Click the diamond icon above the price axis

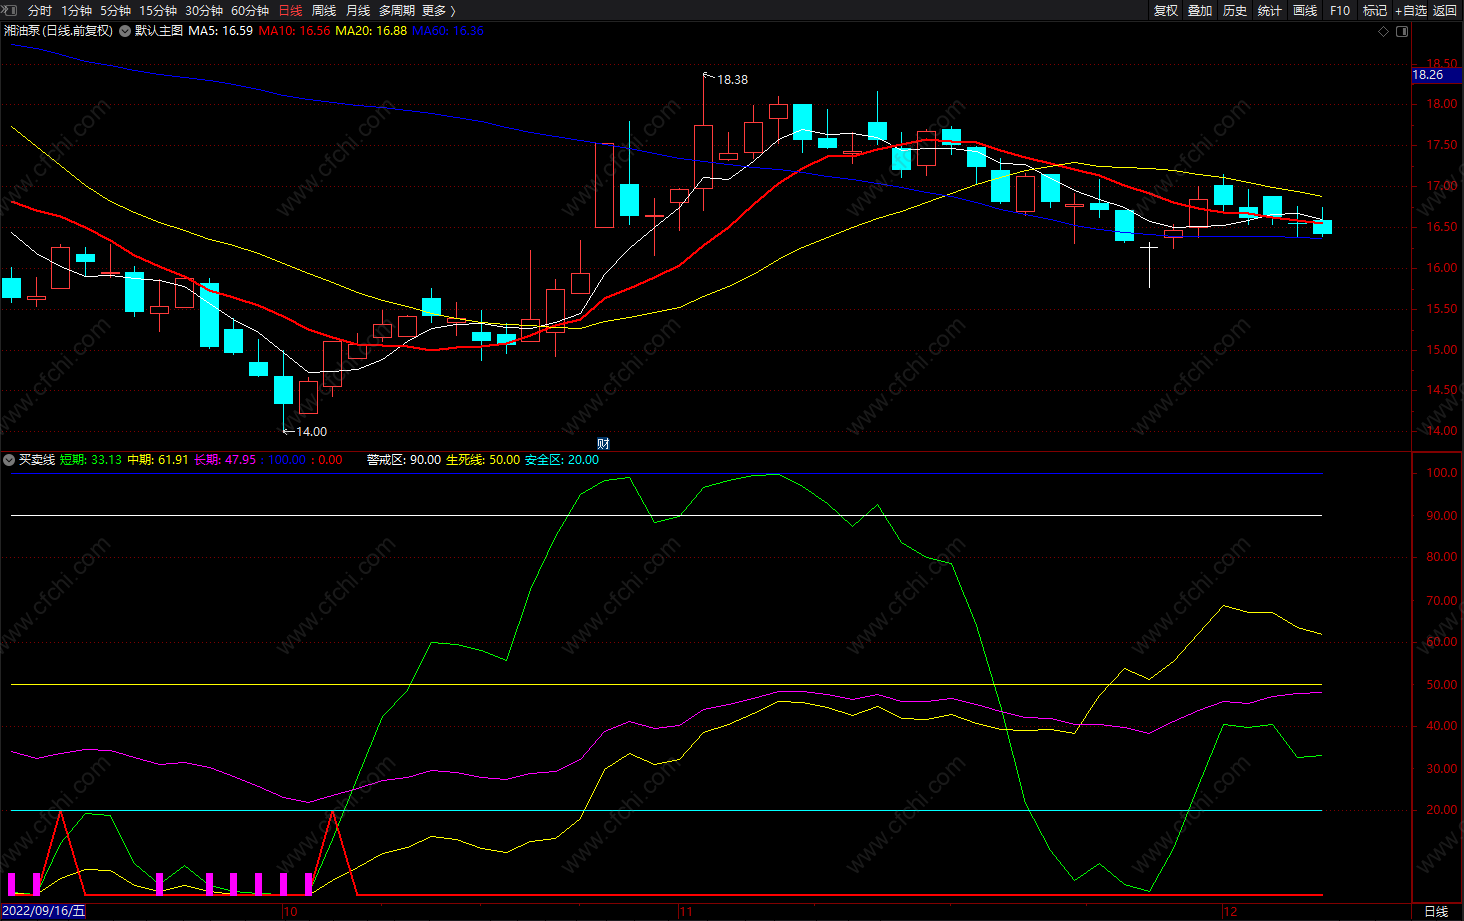pyautogui.click(x=1384, y=31)
